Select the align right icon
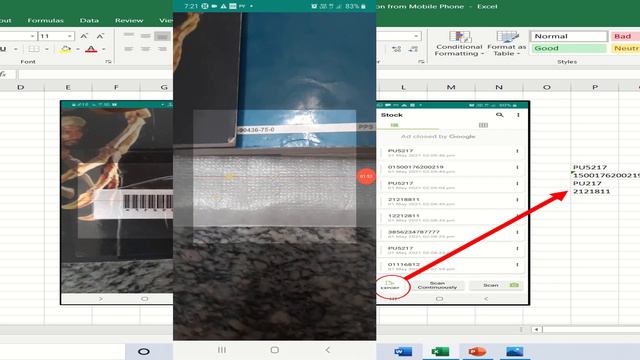This screenshot has height=360, width=640. (162, 49)
